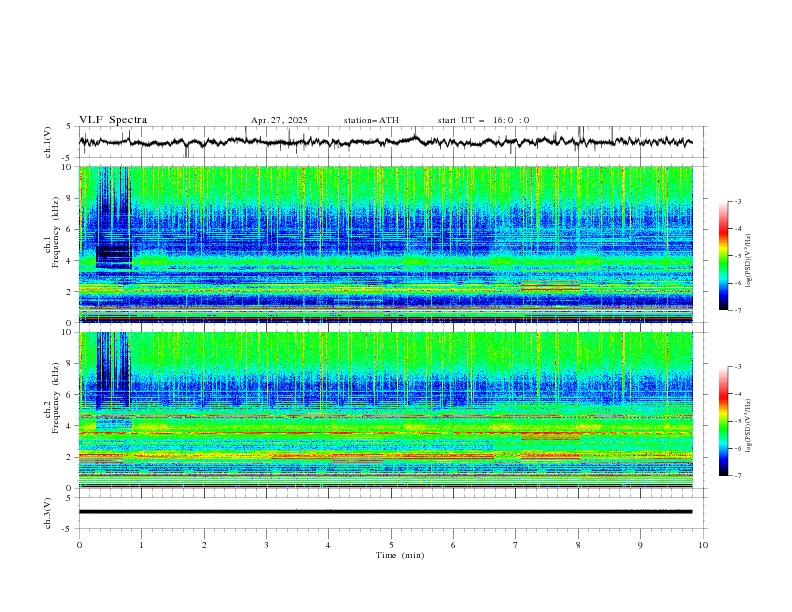Viewport: 792px width, 612px height.
Task: Click the "-3" tick on upper color bar
Action: (738, 201)
